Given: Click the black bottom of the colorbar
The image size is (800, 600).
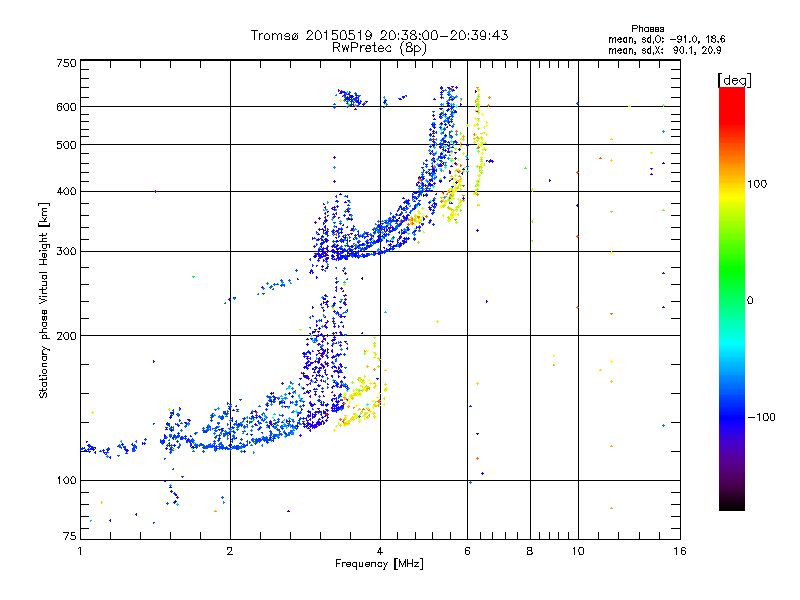Looking at the screenshot, I should (x=732, y=503).
